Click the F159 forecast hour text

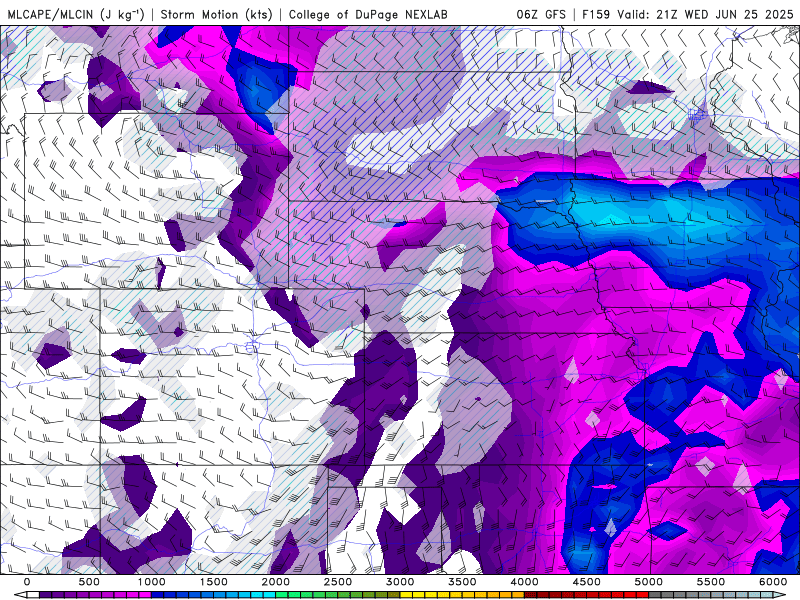[x=596, y=15]
